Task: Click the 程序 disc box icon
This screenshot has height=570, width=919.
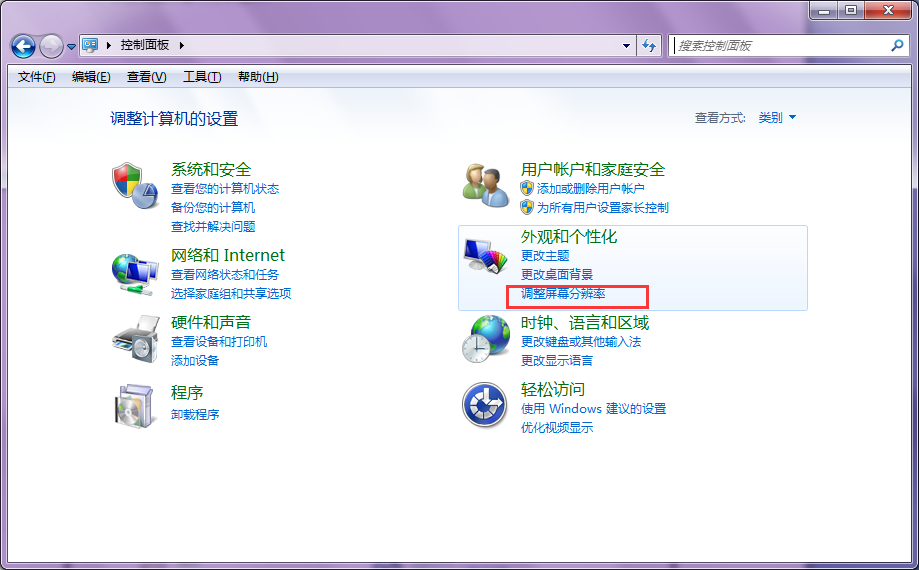Action: tap(135, 406)
